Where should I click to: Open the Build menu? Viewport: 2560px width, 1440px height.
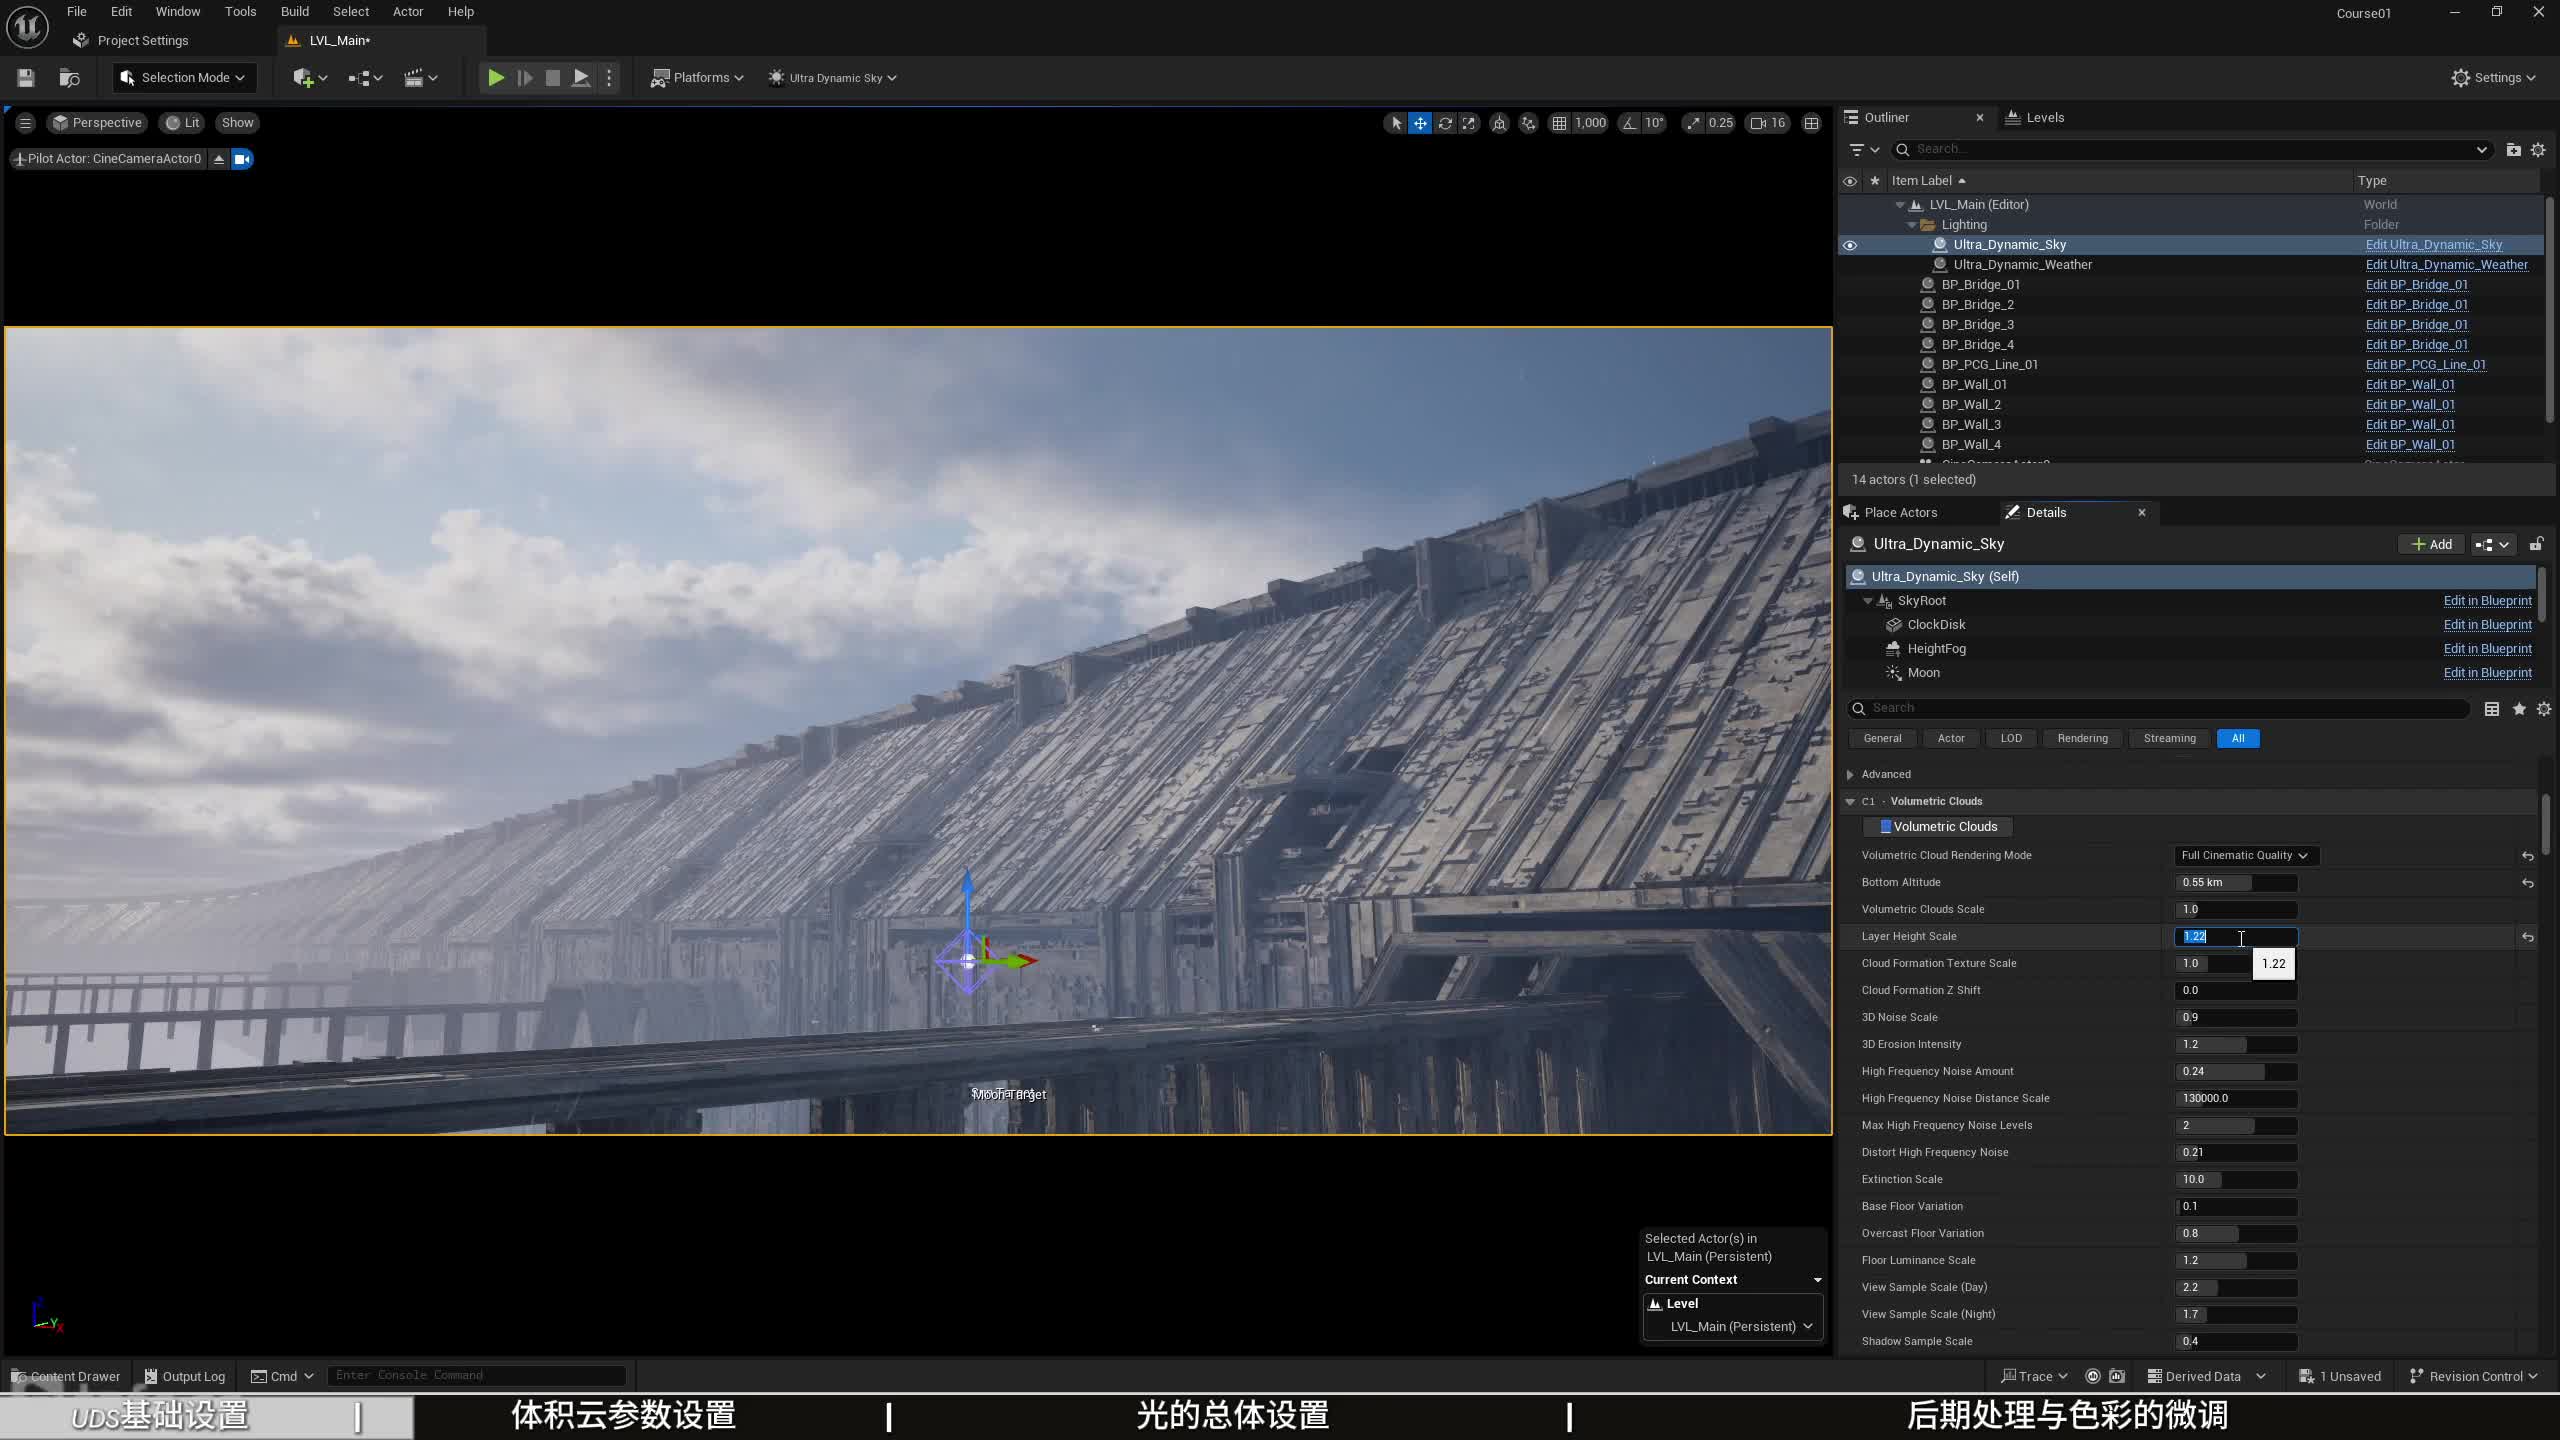point(294,12)
